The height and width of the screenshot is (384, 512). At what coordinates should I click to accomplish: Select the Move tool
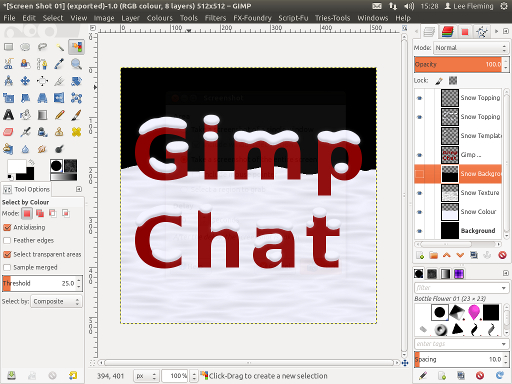click(x=25, y=81)
